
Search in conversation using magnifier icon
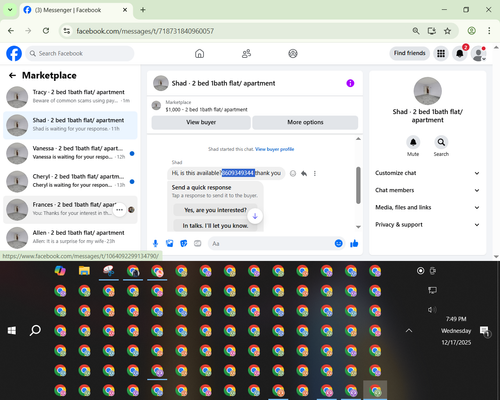point(441,142)
